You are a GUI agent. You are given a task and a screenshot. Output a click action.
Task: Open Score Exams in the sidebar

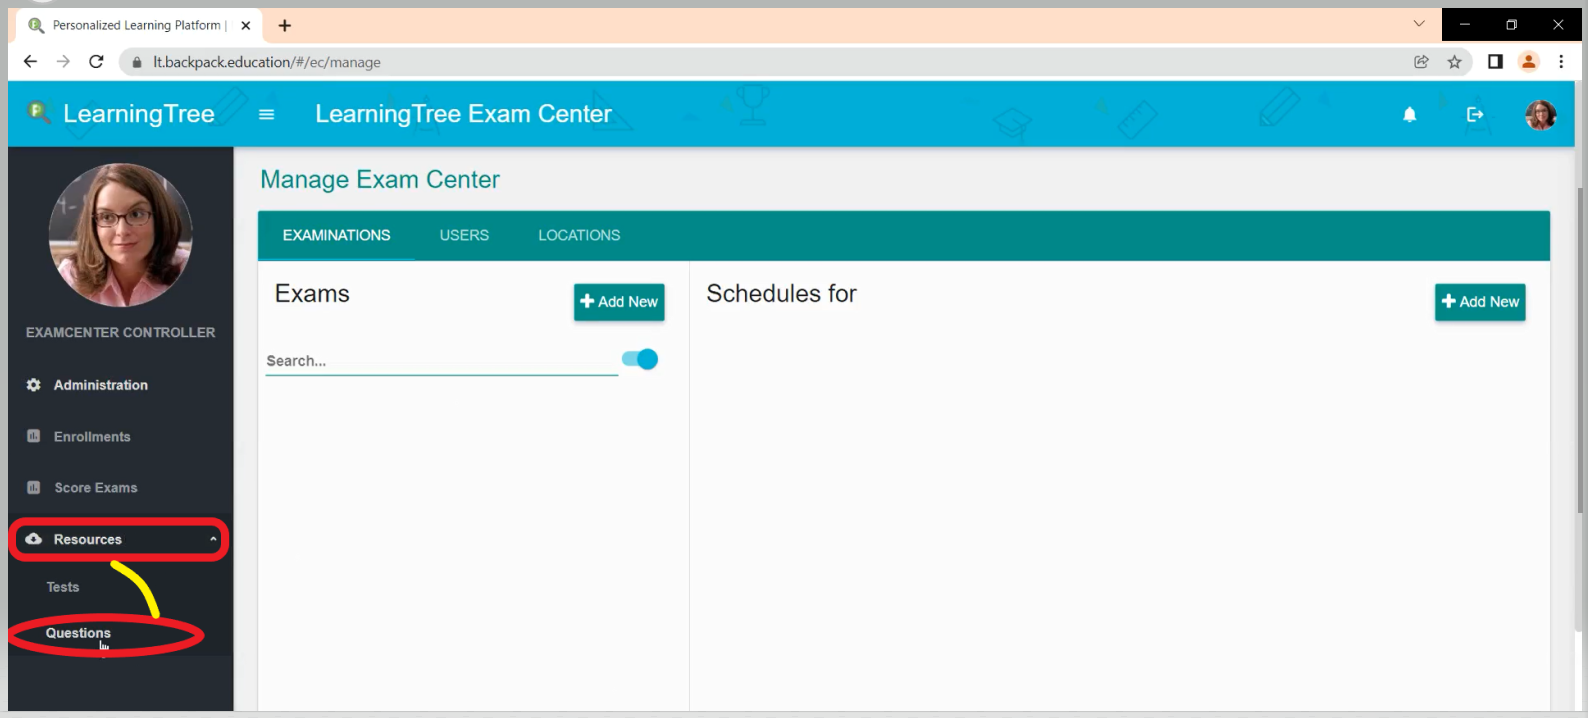pos(95,488)
